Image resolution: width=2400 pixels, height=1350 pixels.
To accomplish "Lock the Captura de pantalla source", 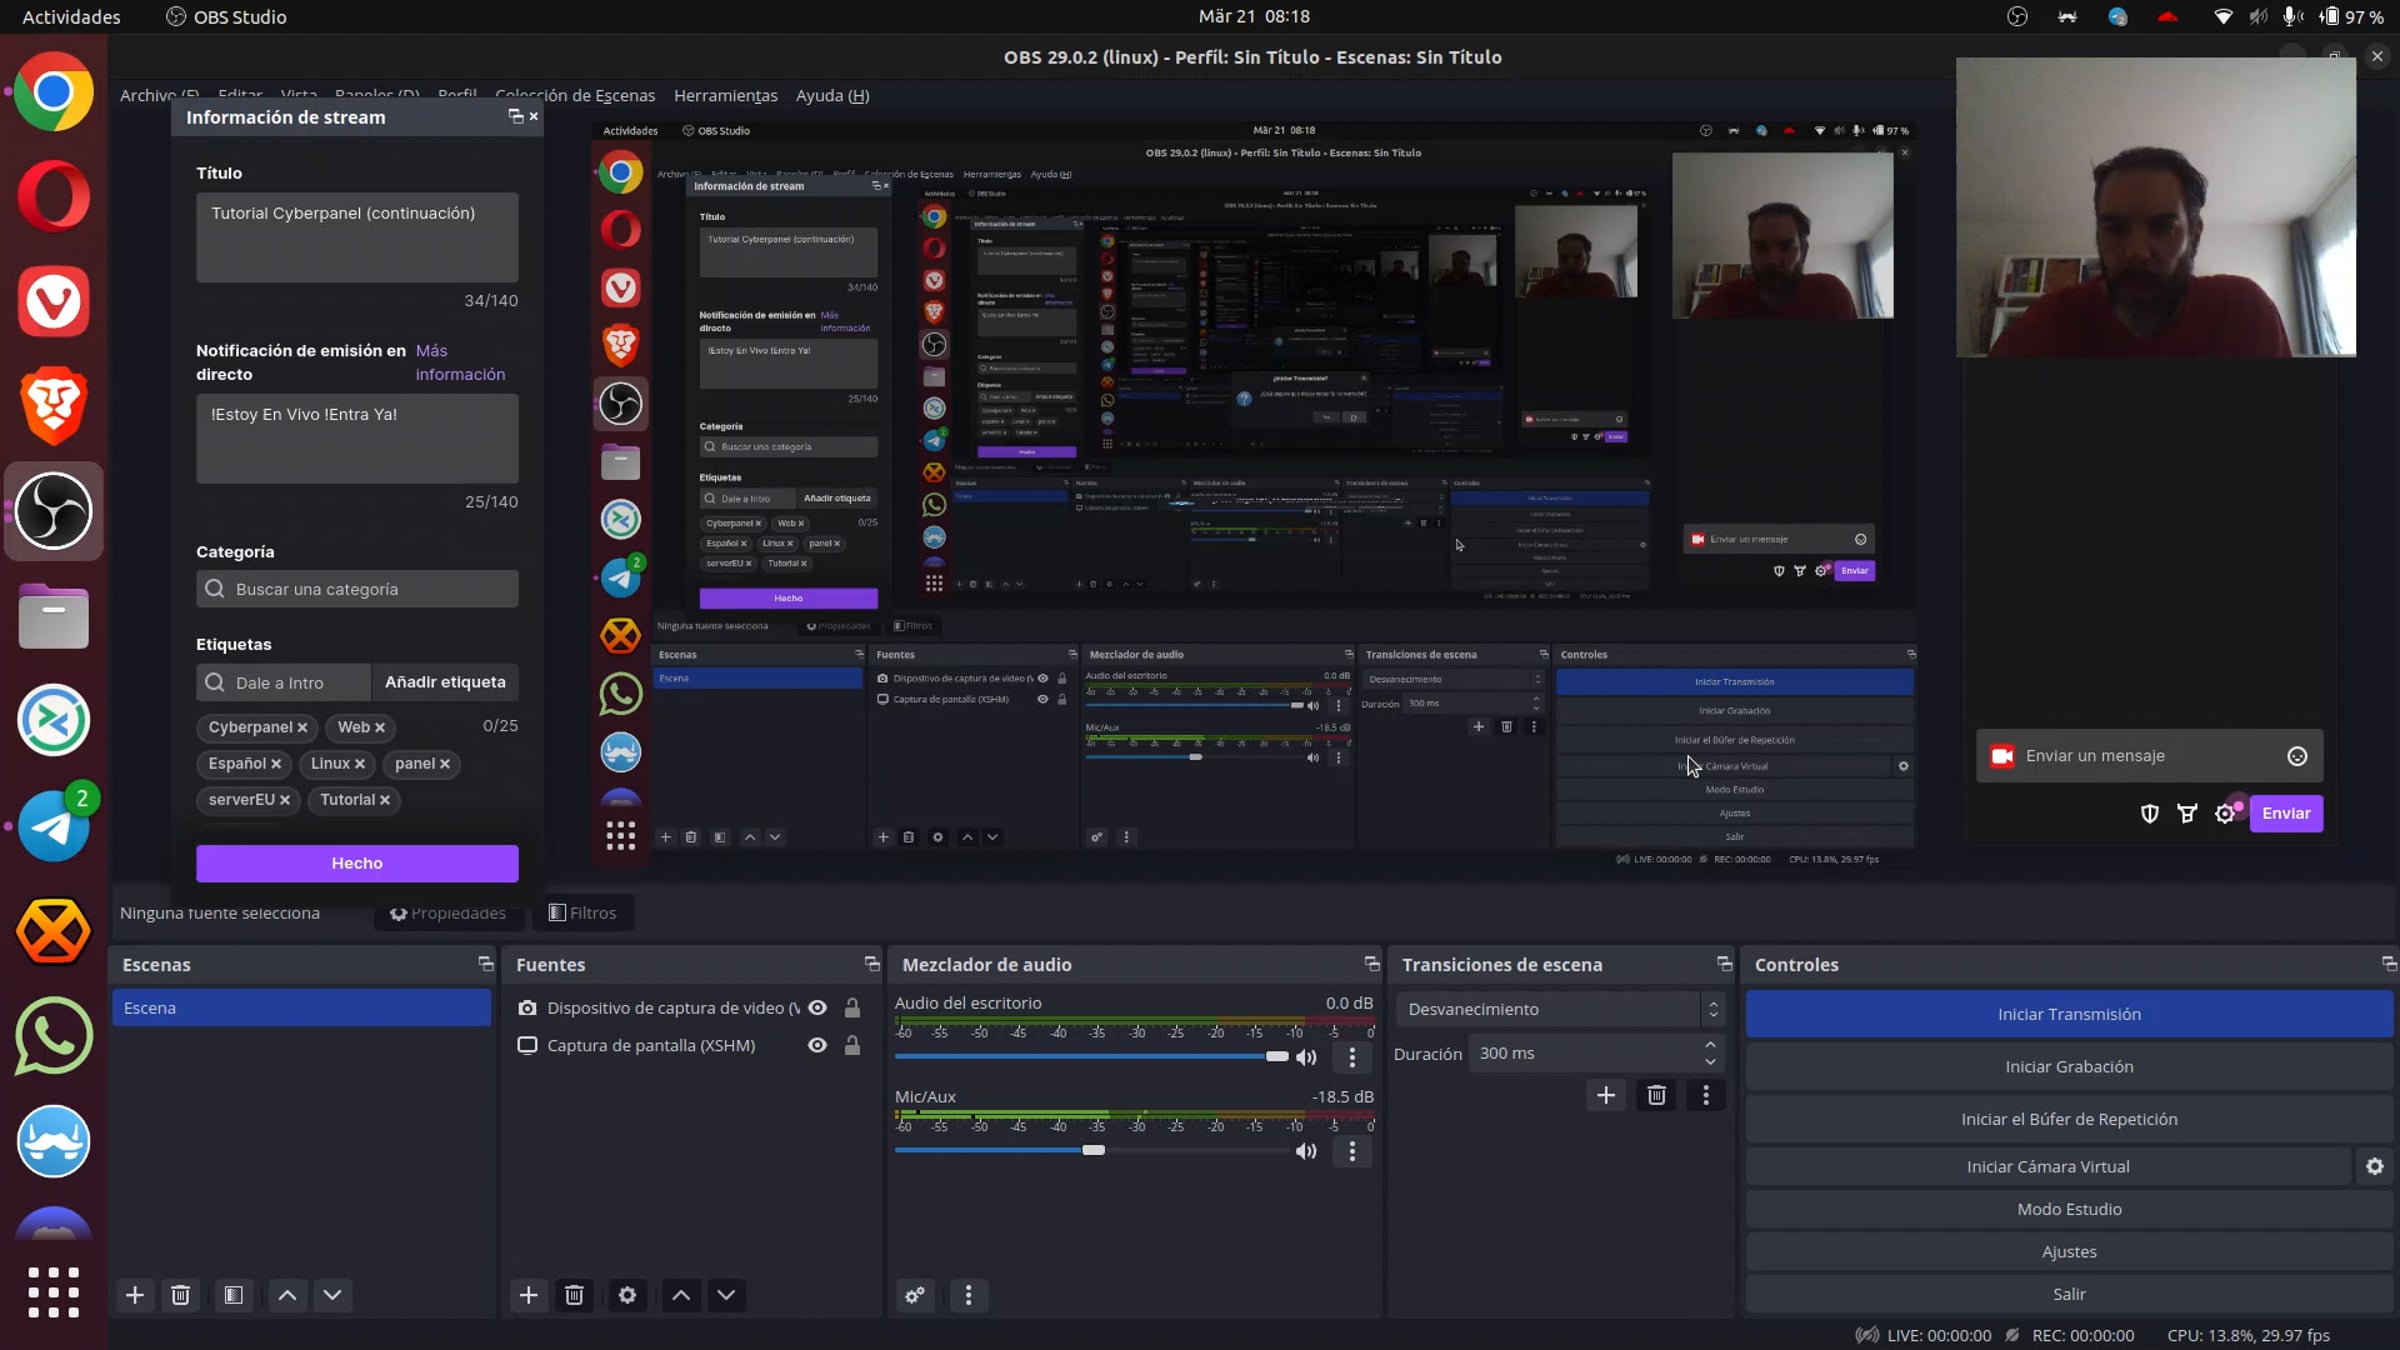I will 852,1045.
